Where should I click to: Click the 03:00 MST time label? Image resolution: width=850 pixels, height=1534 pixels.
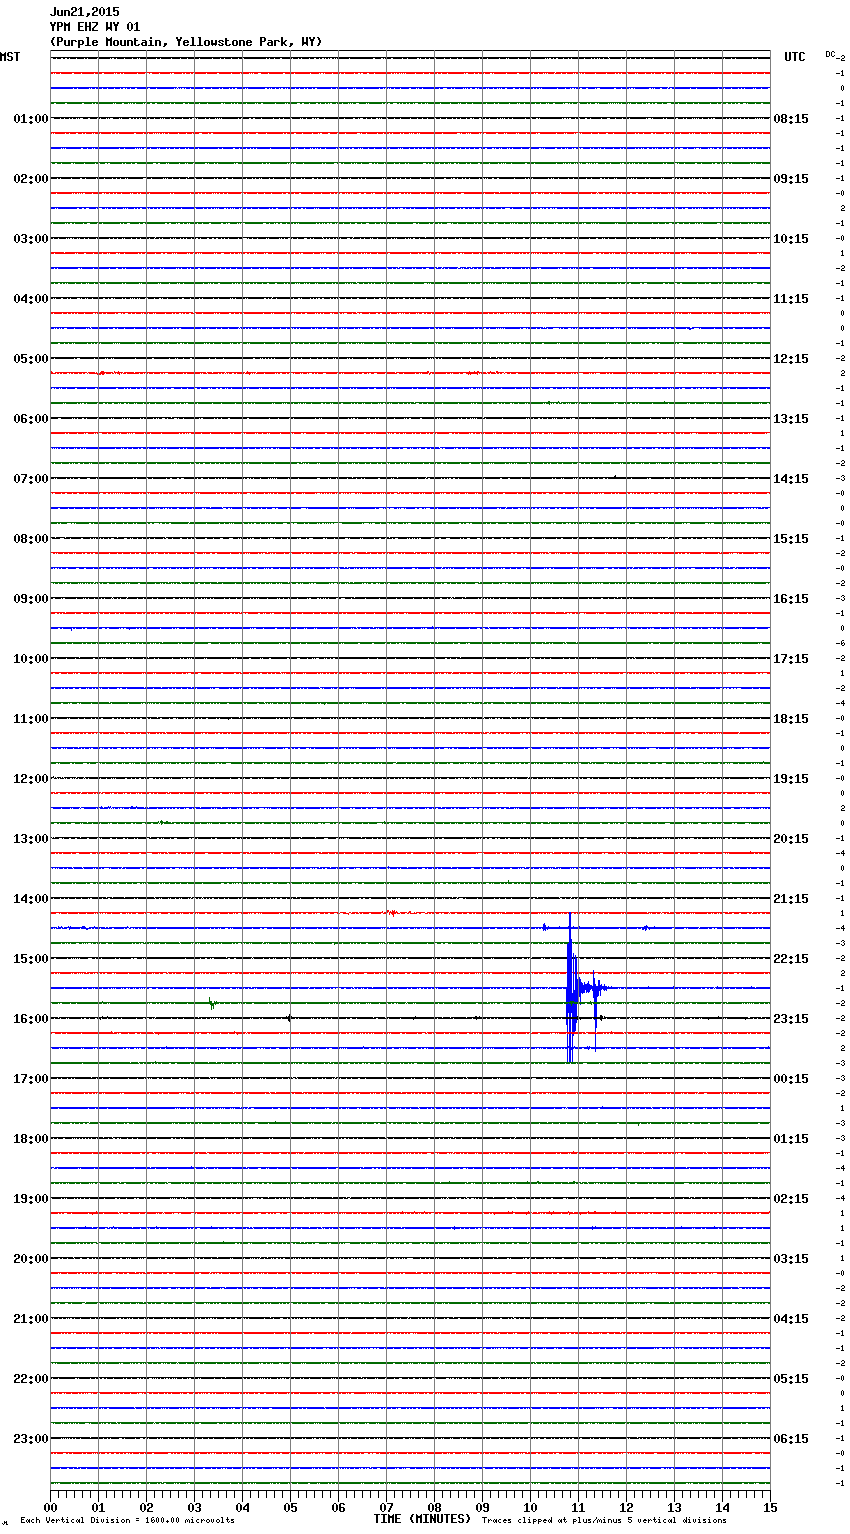pyautogui.click(x=31, y=239)
